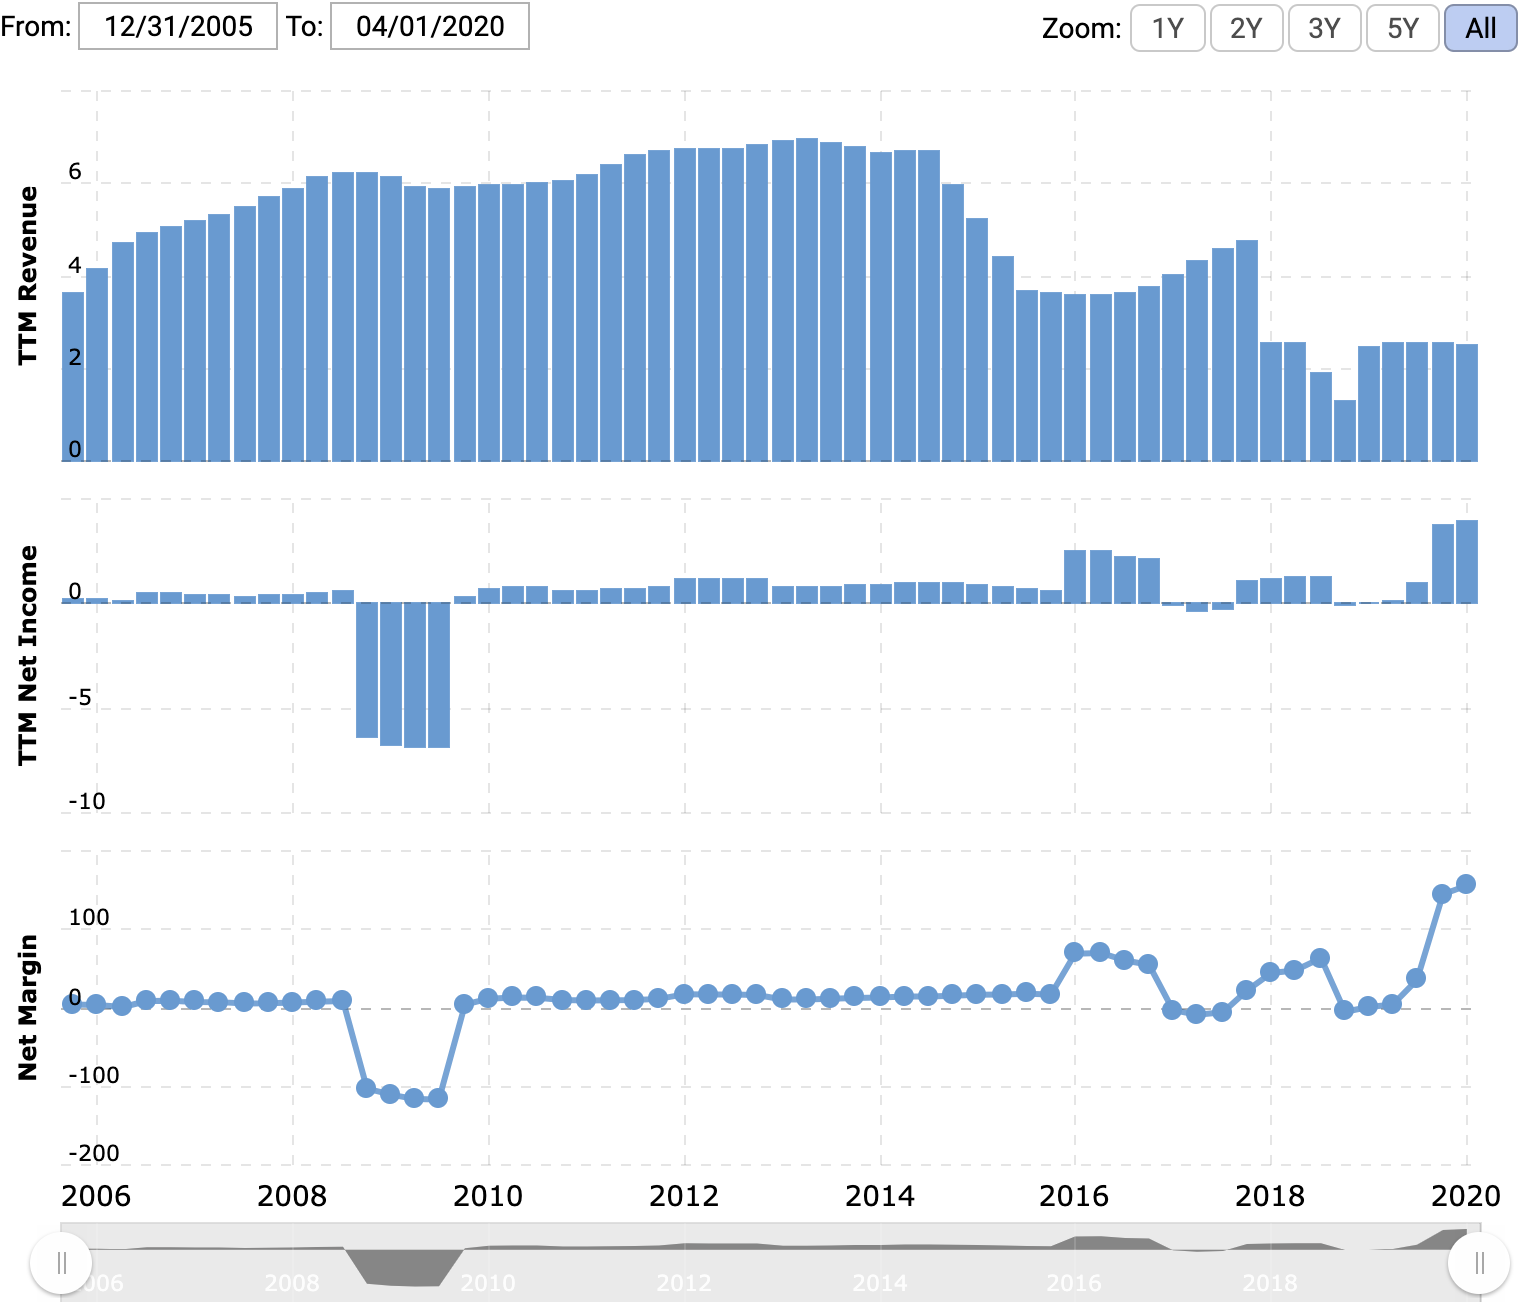
Task: Select the 1Y zoom button
Action: (x=1167, y=28)
